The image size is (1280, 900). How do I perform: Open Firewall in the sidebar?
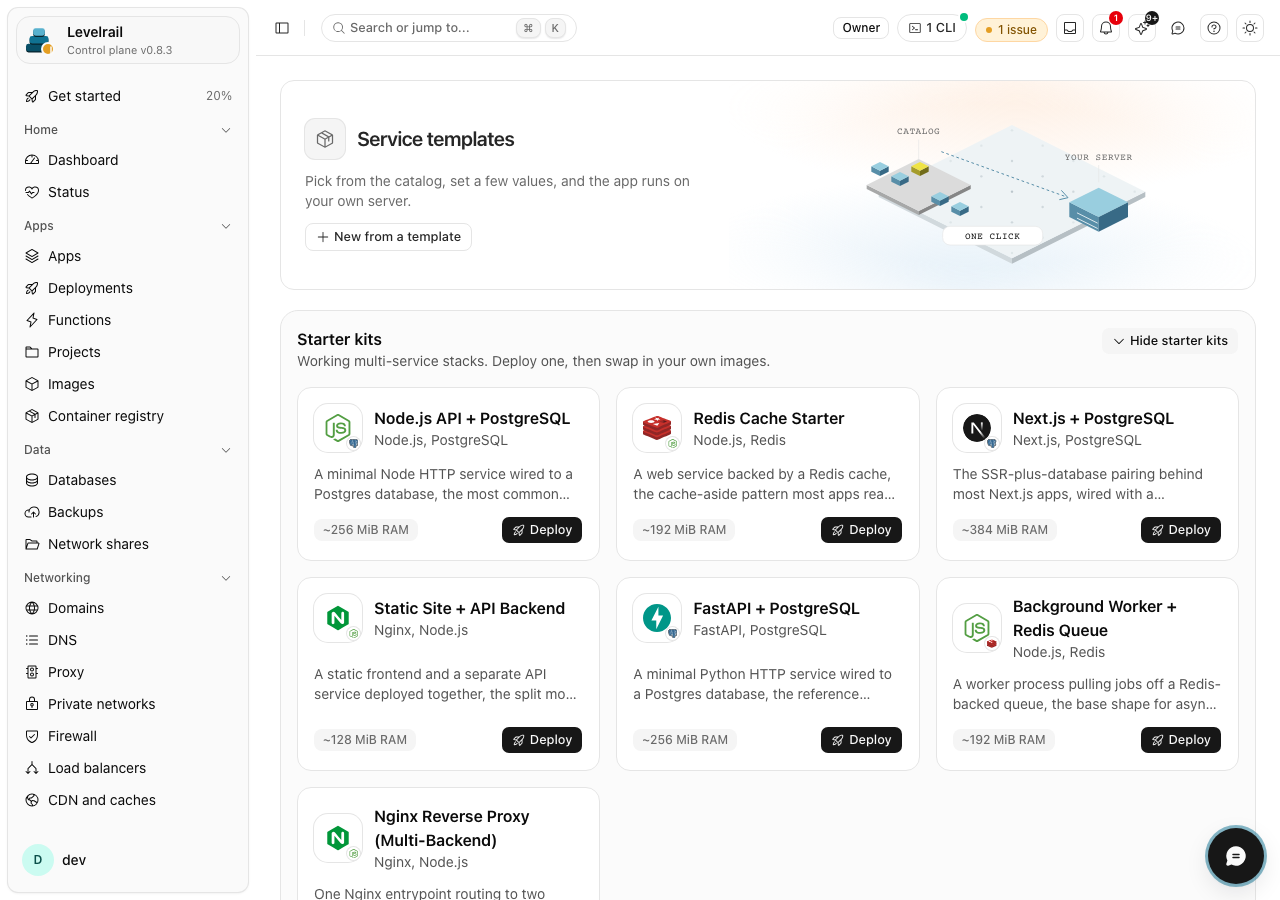pyautogui.click(x=128, y=736)
